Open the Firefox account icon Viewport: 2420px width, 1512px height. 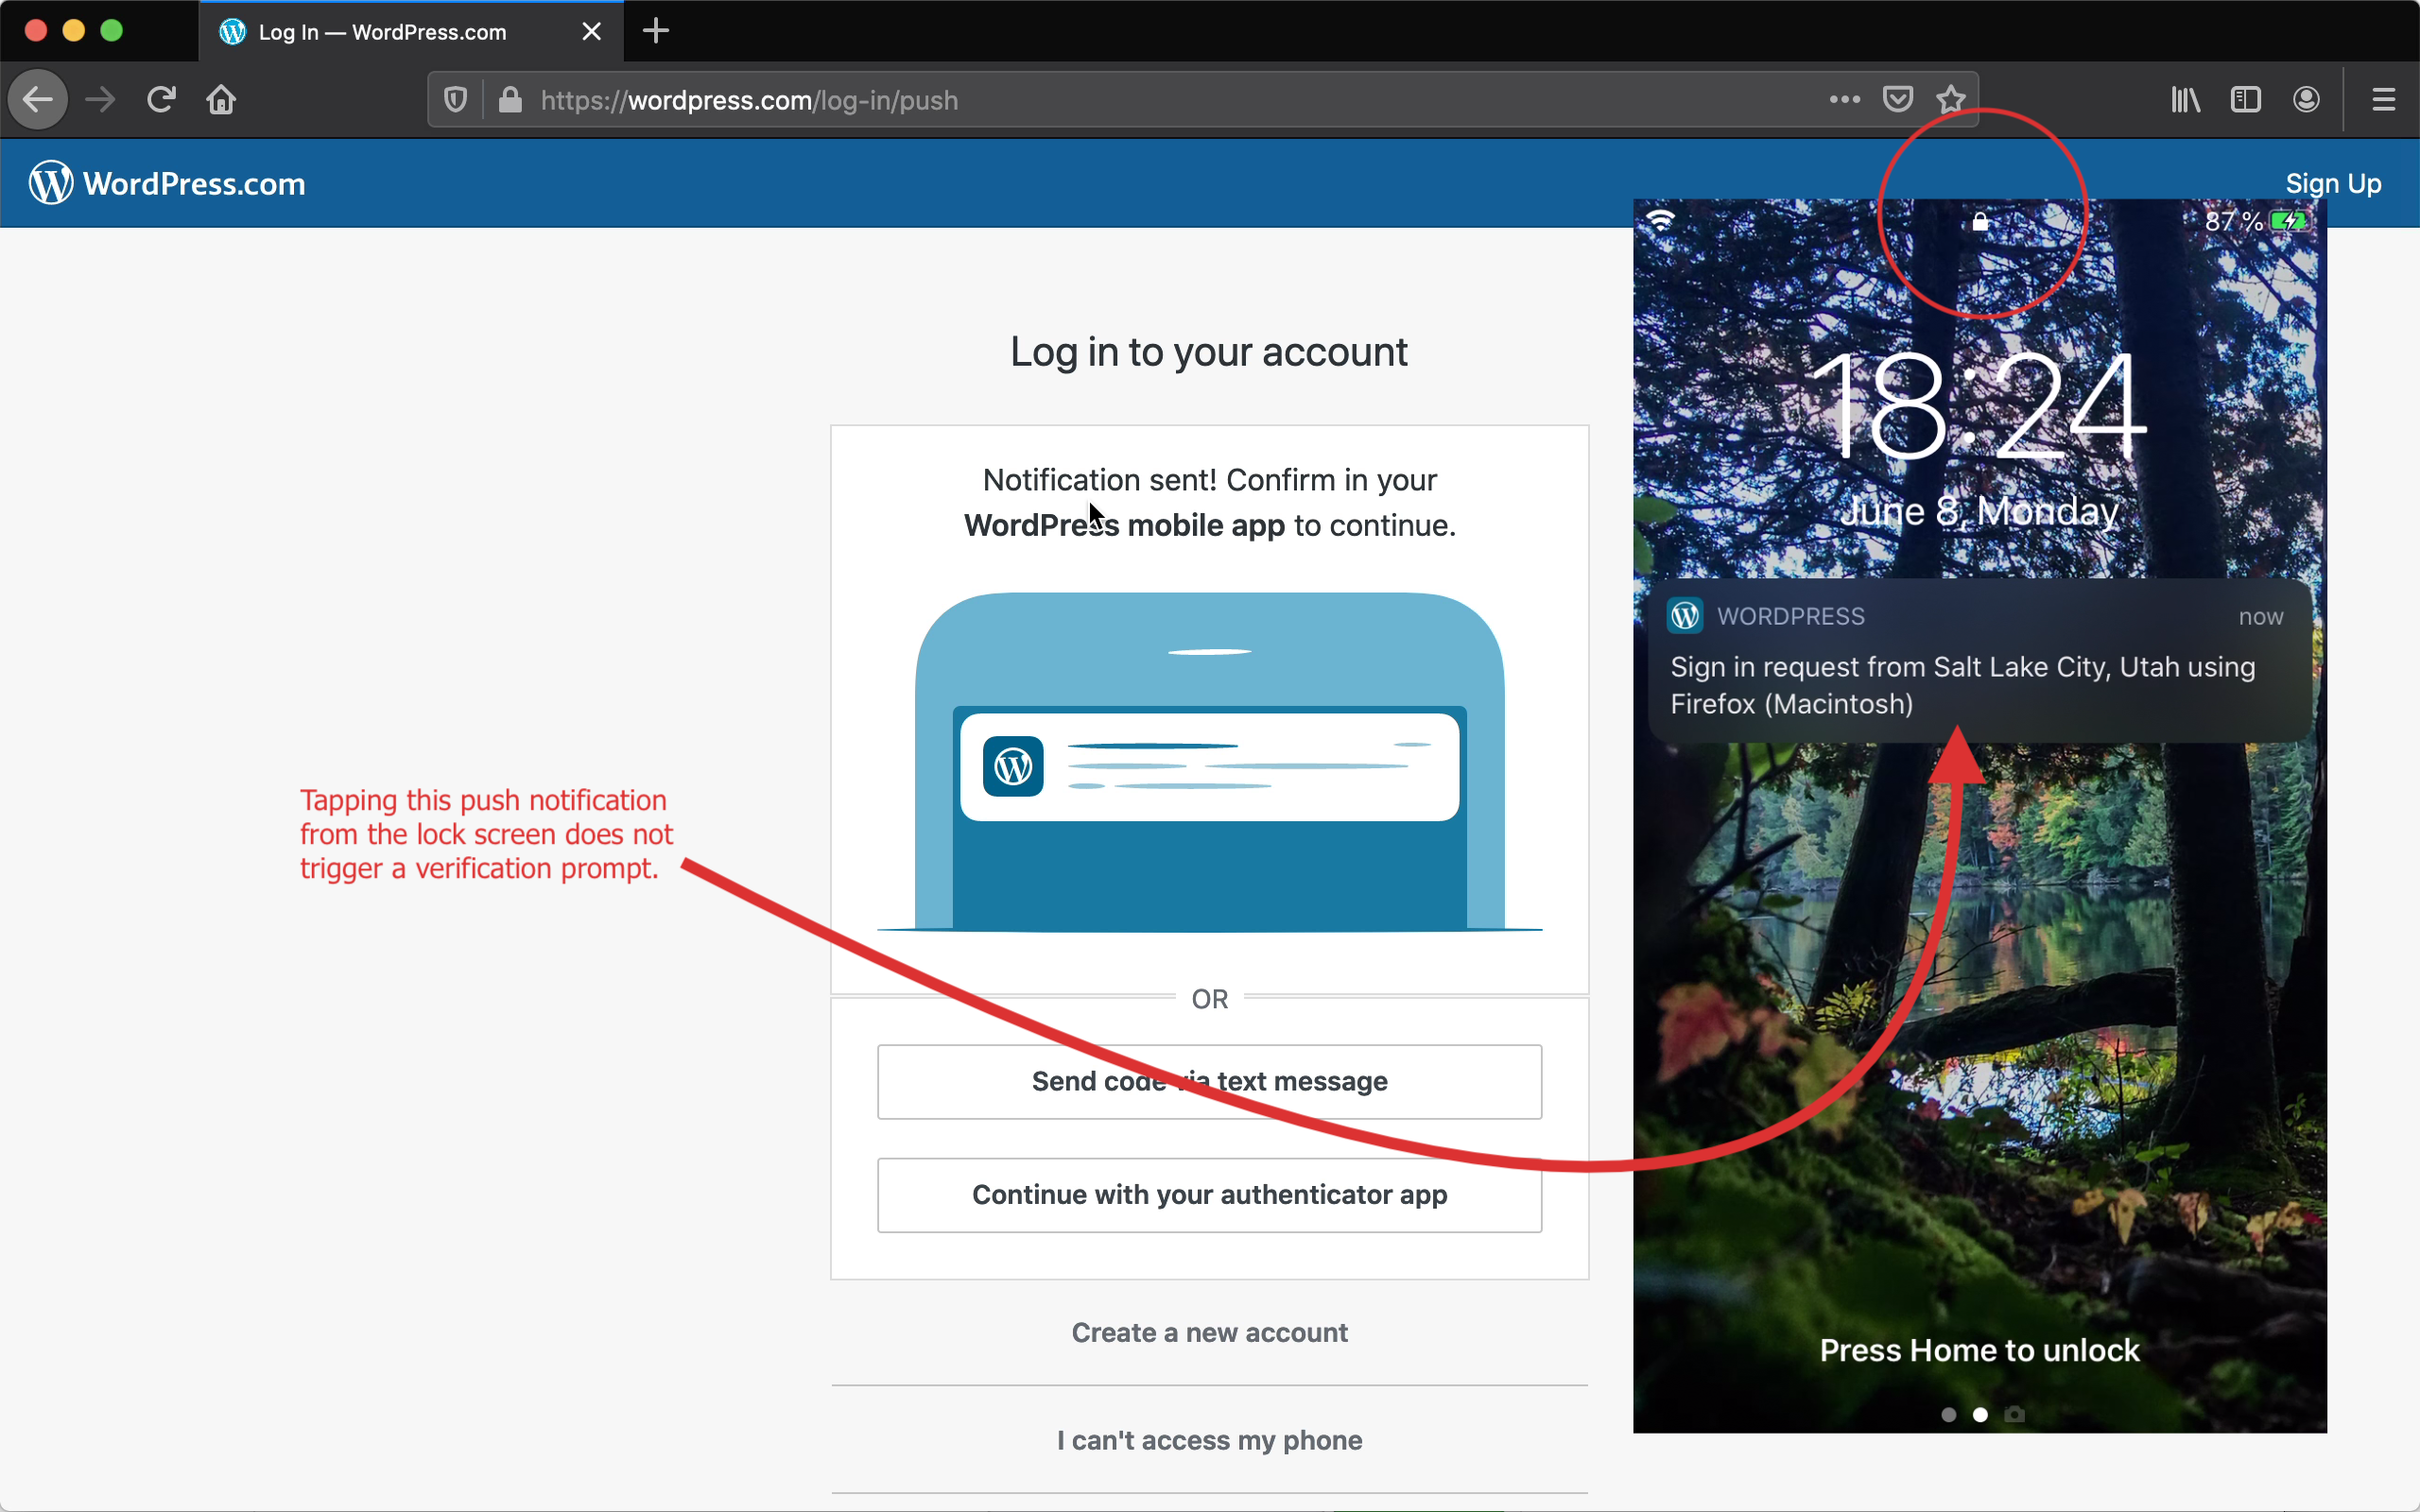point(2306,100)
